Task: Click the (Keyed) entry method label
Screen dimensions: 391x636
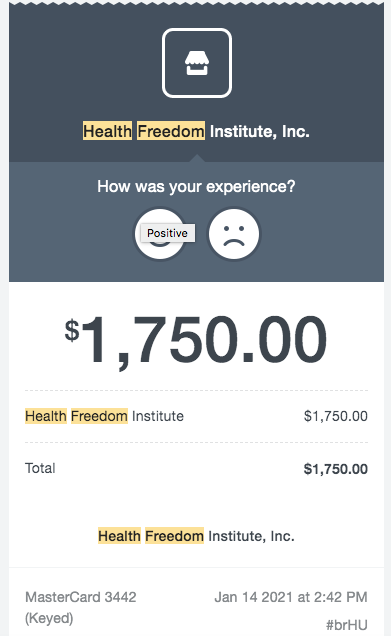Action: (x=49, y=618)
